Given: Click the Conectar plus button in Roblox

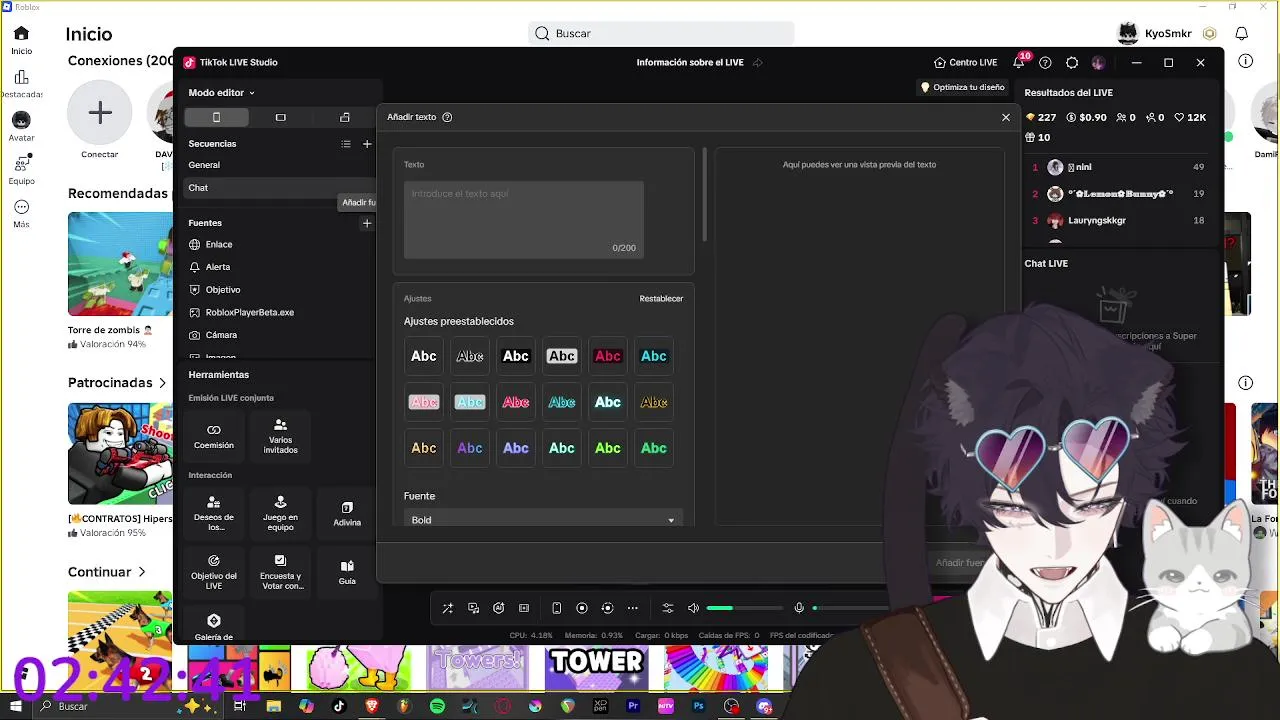Looking at the screenshot, I should pos(100,112).
